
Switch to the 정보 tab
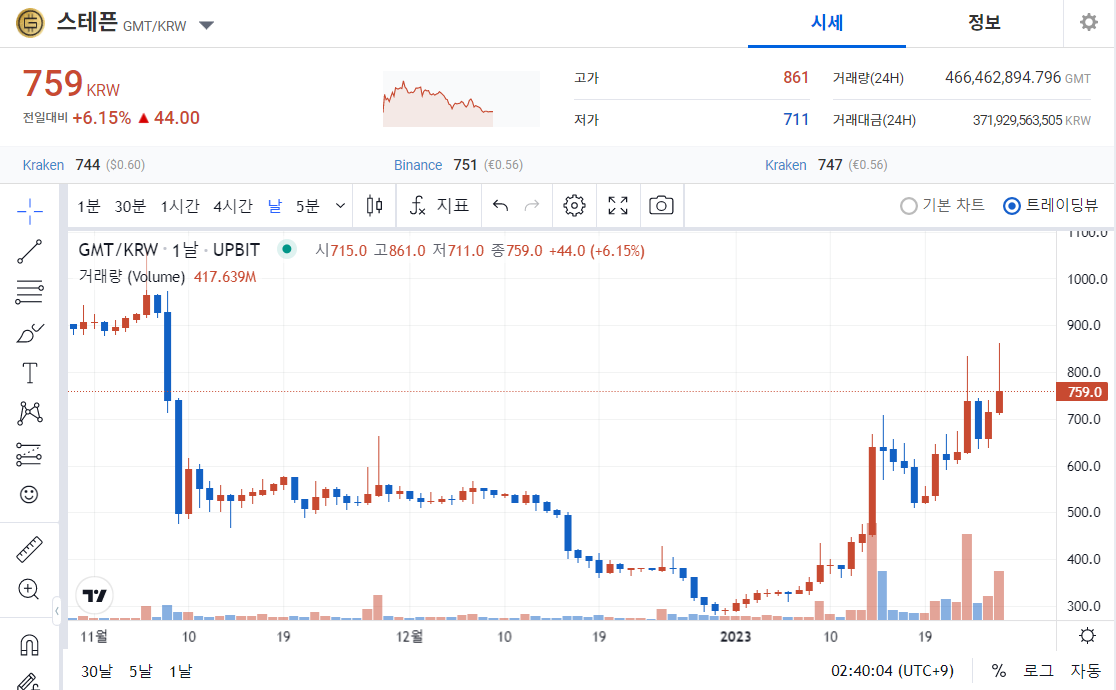click(x=984, y=23)
